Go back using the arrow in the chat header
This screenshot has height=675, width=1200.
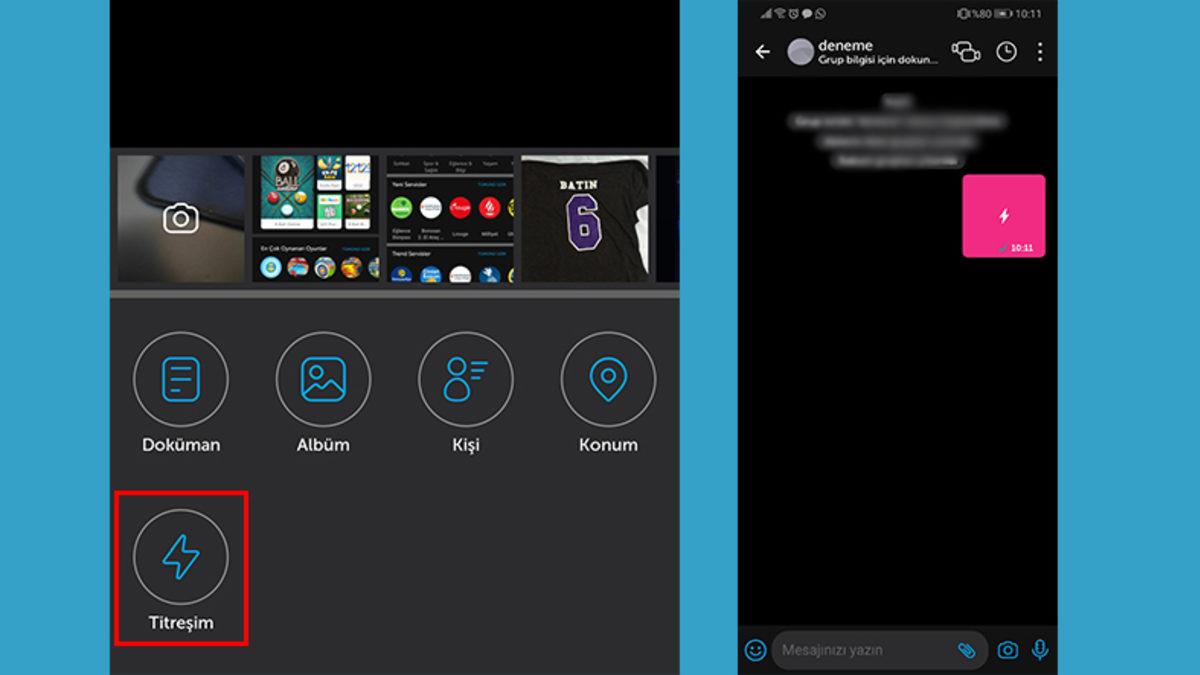(763, 52)
